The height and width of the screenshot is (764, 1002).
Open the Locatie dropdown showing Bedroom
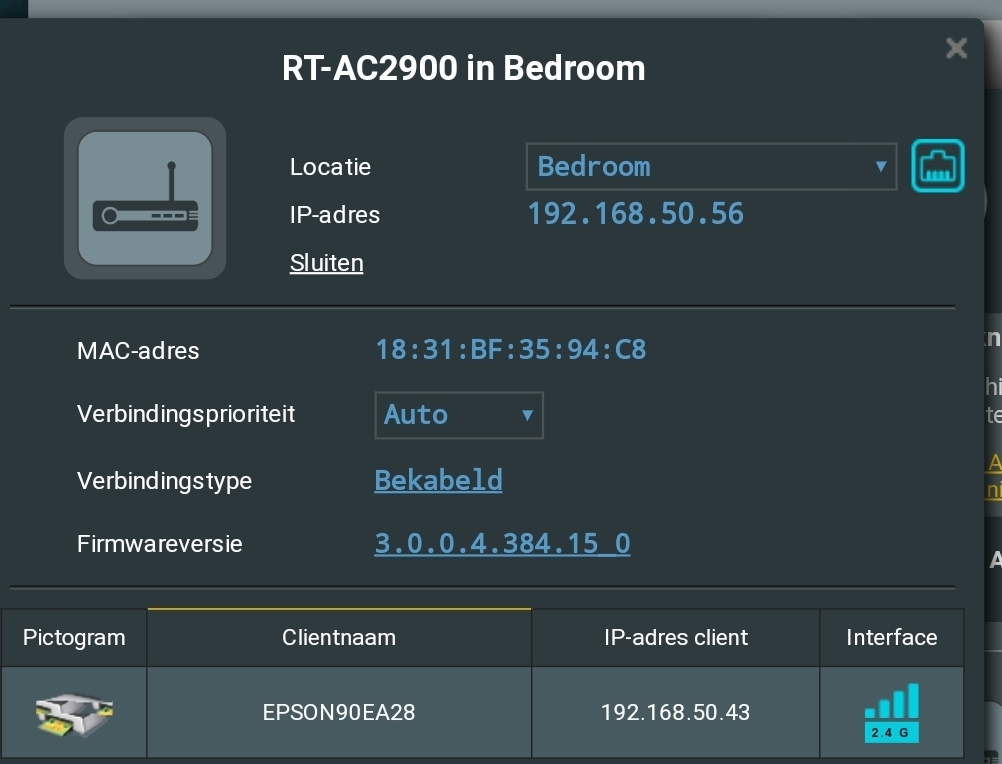[x=711, y=166]
